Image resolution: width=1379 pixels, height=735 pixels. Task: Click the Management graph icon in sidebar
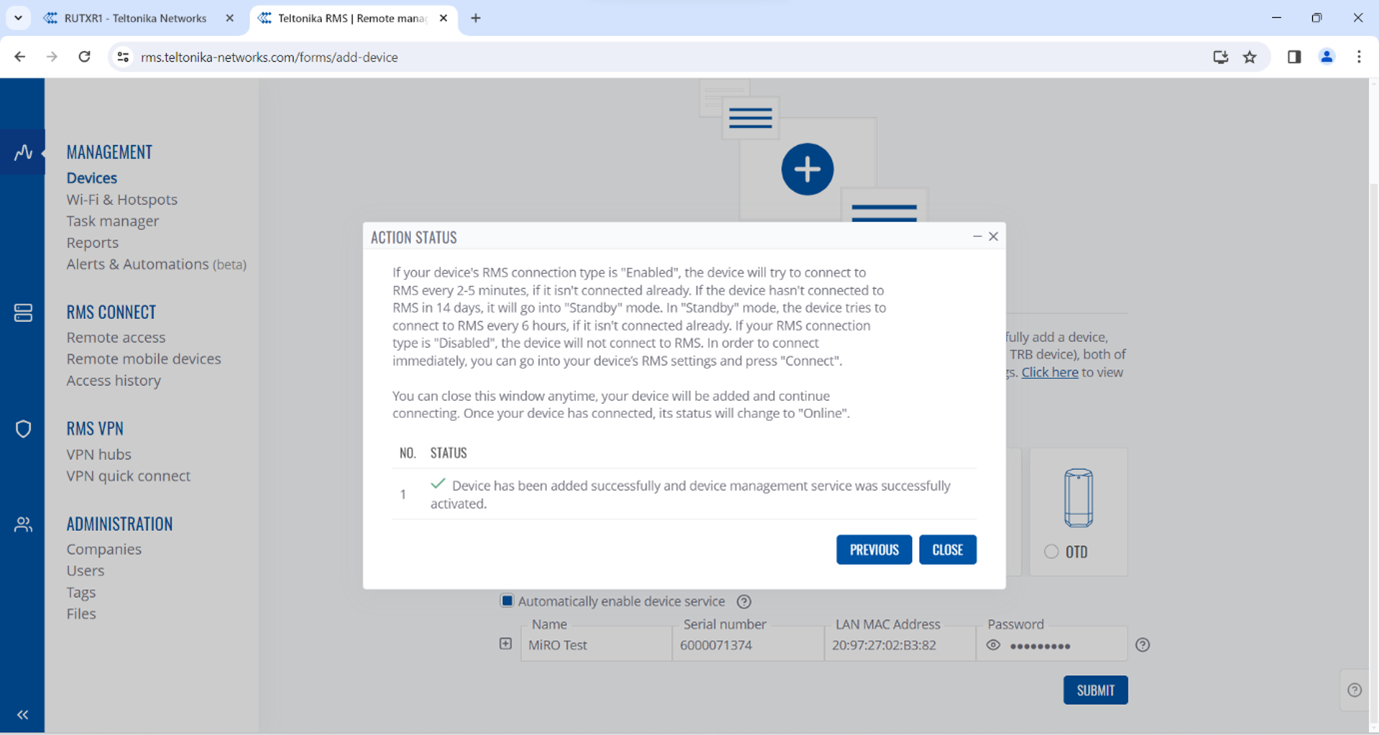[x=23, y=153]
